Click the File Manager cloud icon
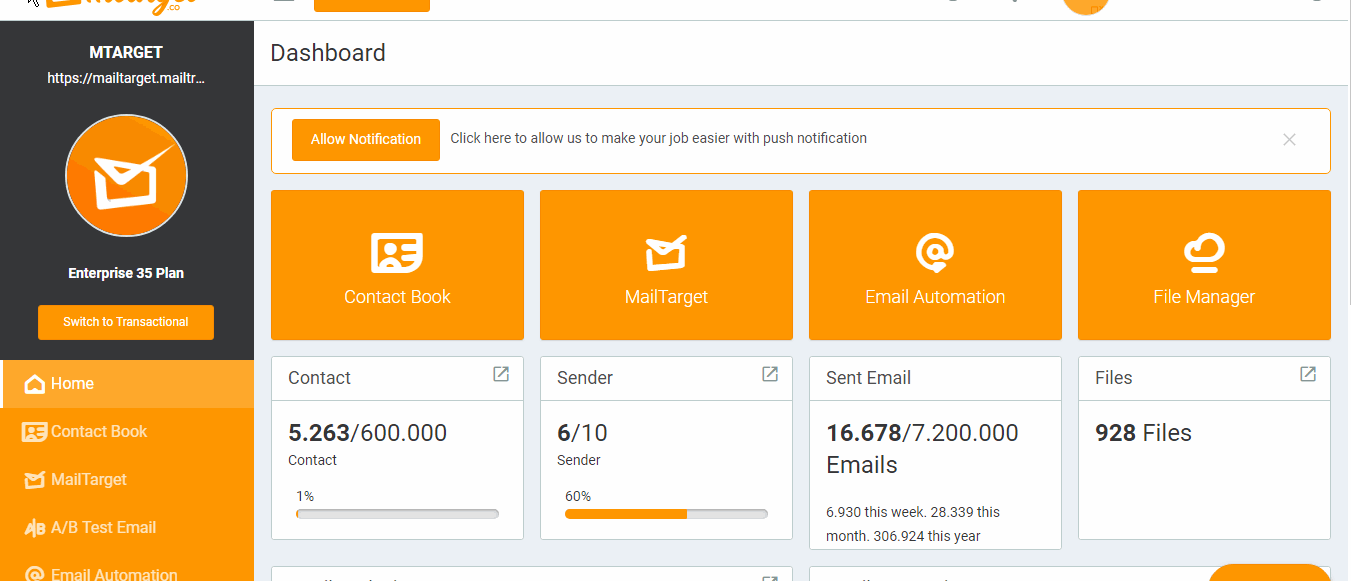Image resolution: width=1351 pixels, height=581 pixels. click(1204, 252)
